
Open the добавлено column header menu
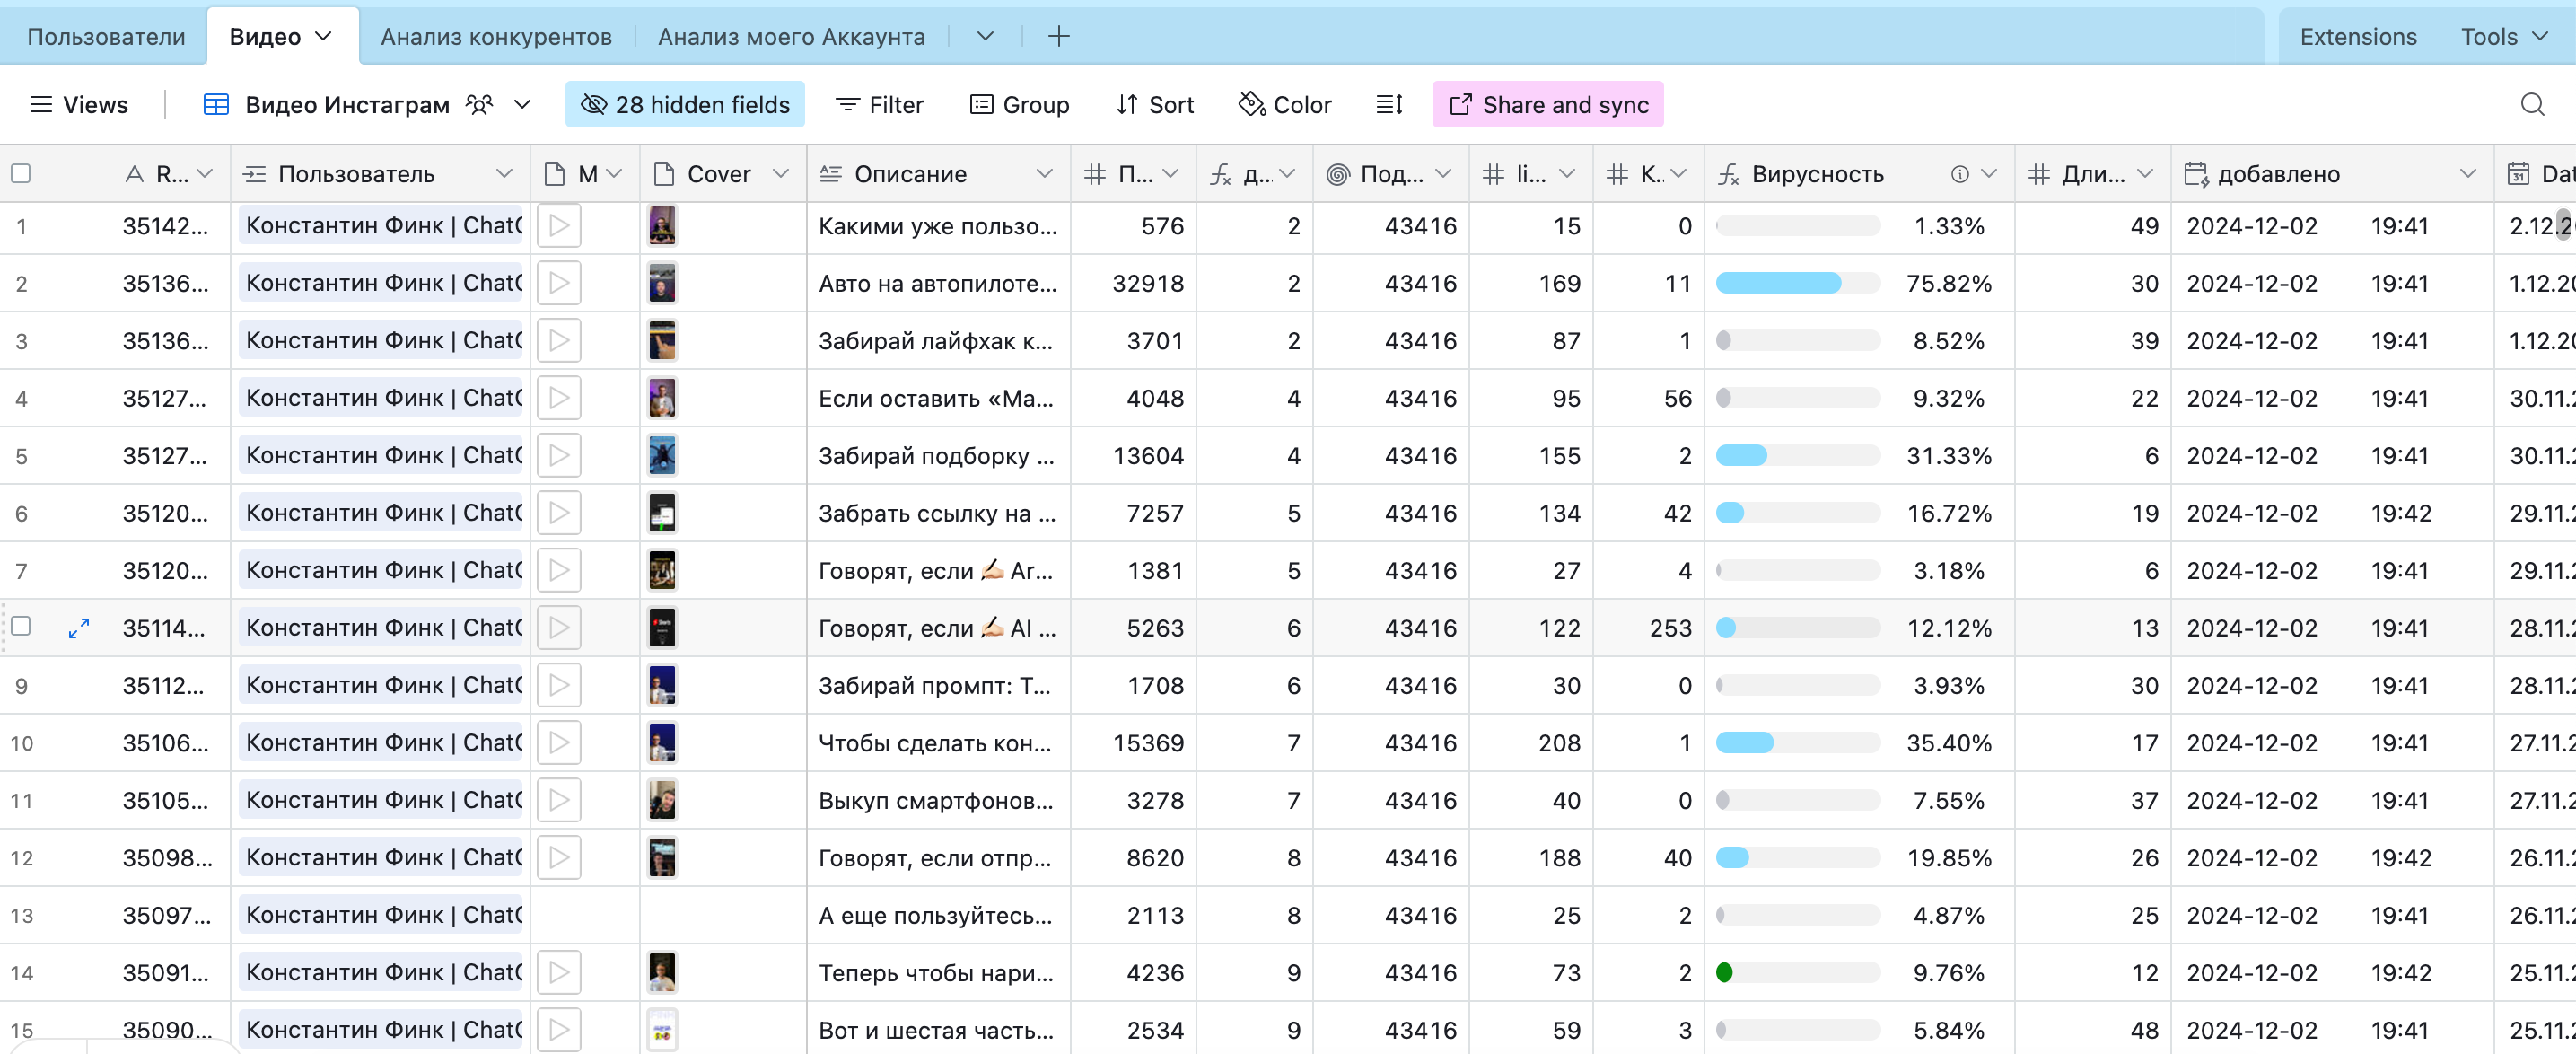point(2467,174)
